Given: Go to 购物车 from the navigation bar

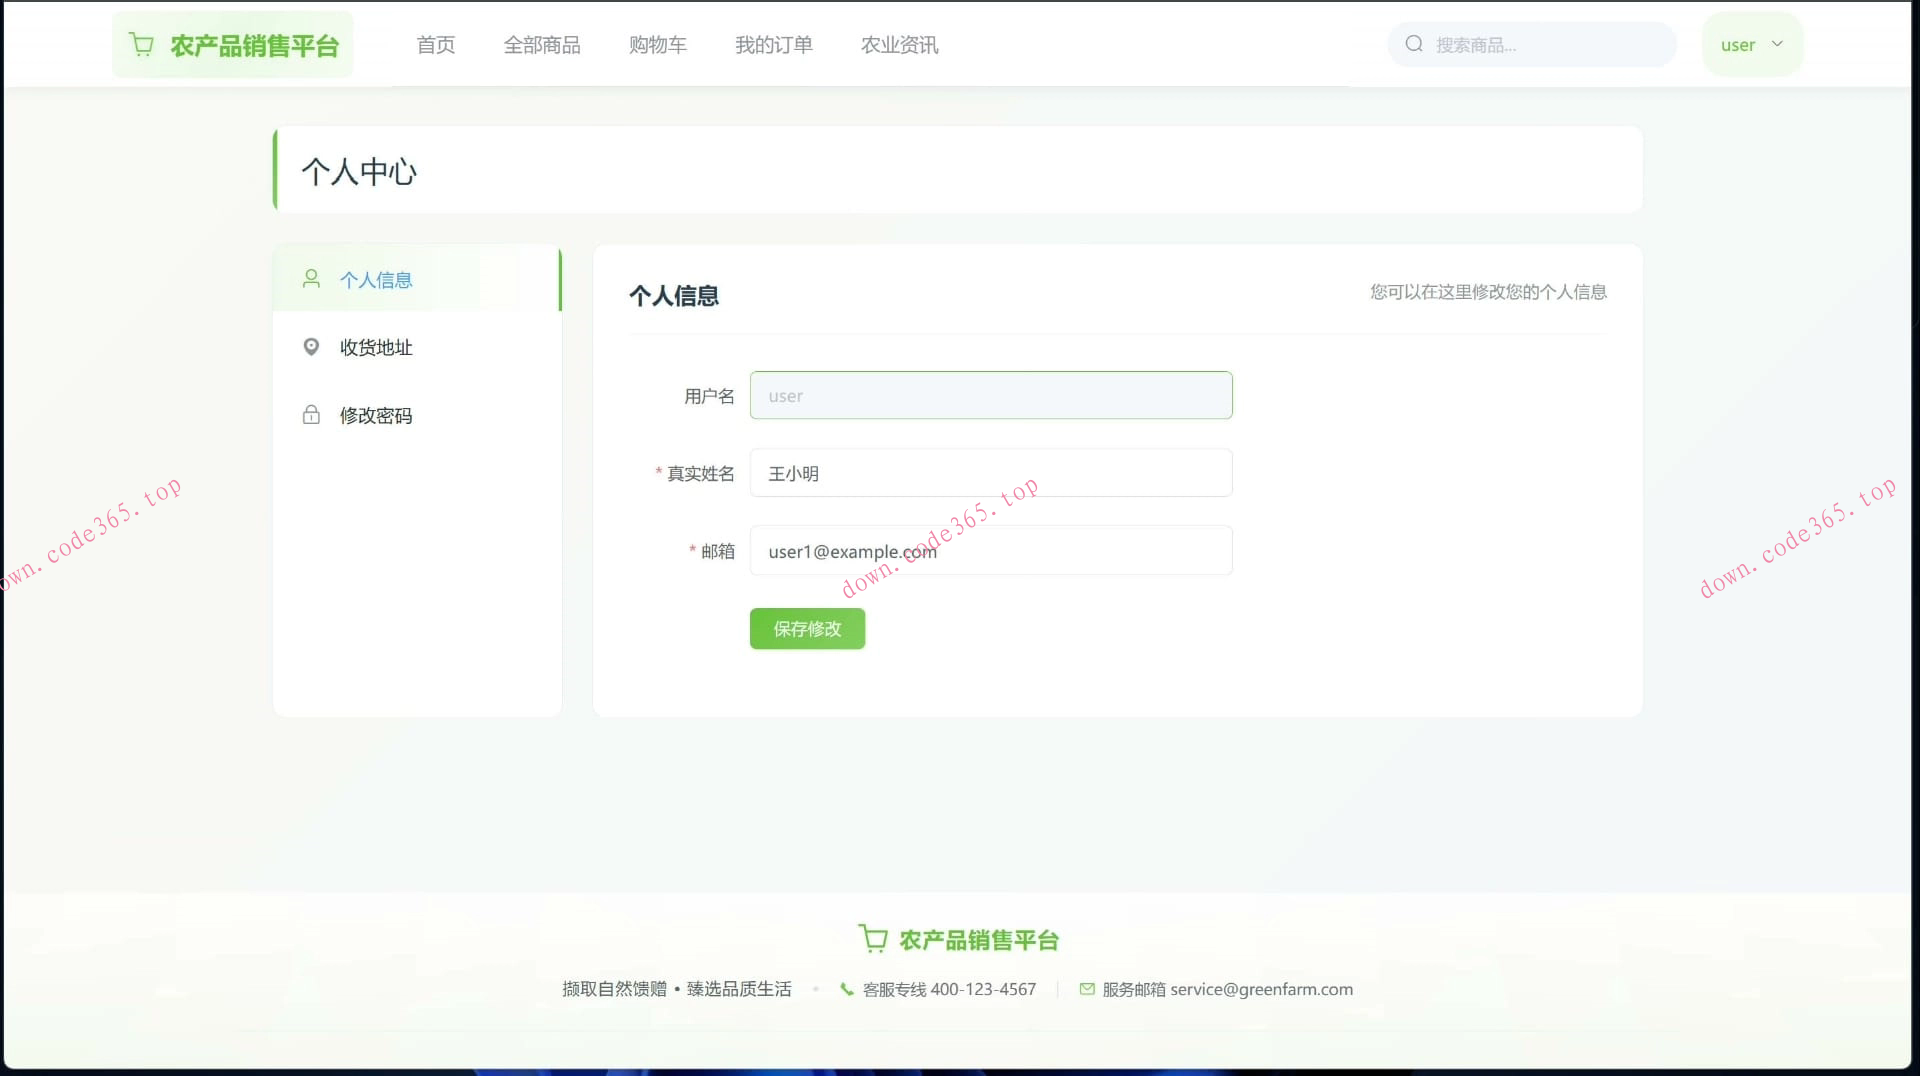Looking at the screenshot, I should click(x=657, y=44).
